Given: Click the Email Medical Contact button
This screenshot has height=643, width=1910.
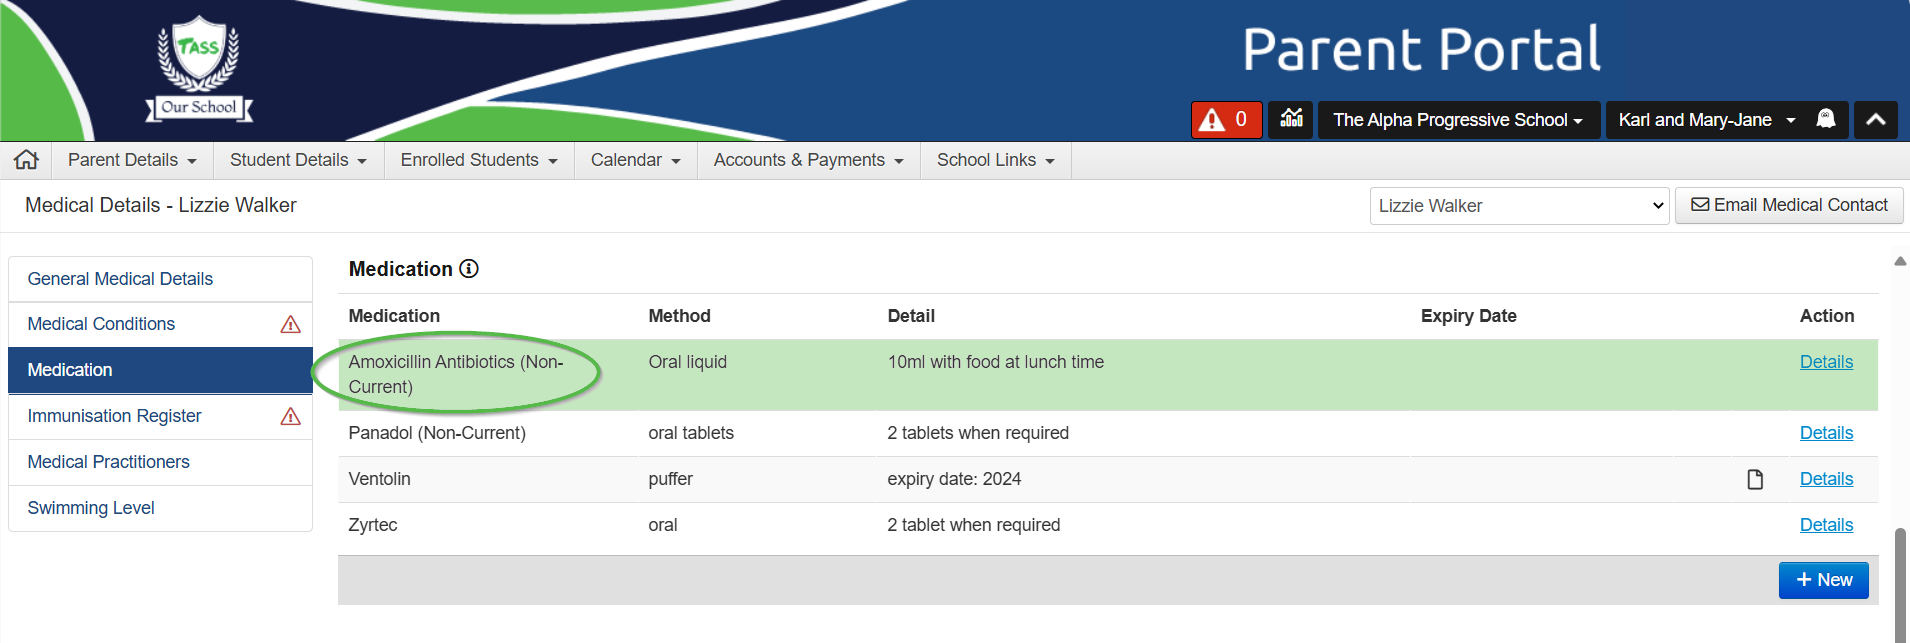Looking at the screenshot, I should coord(1788,205).
